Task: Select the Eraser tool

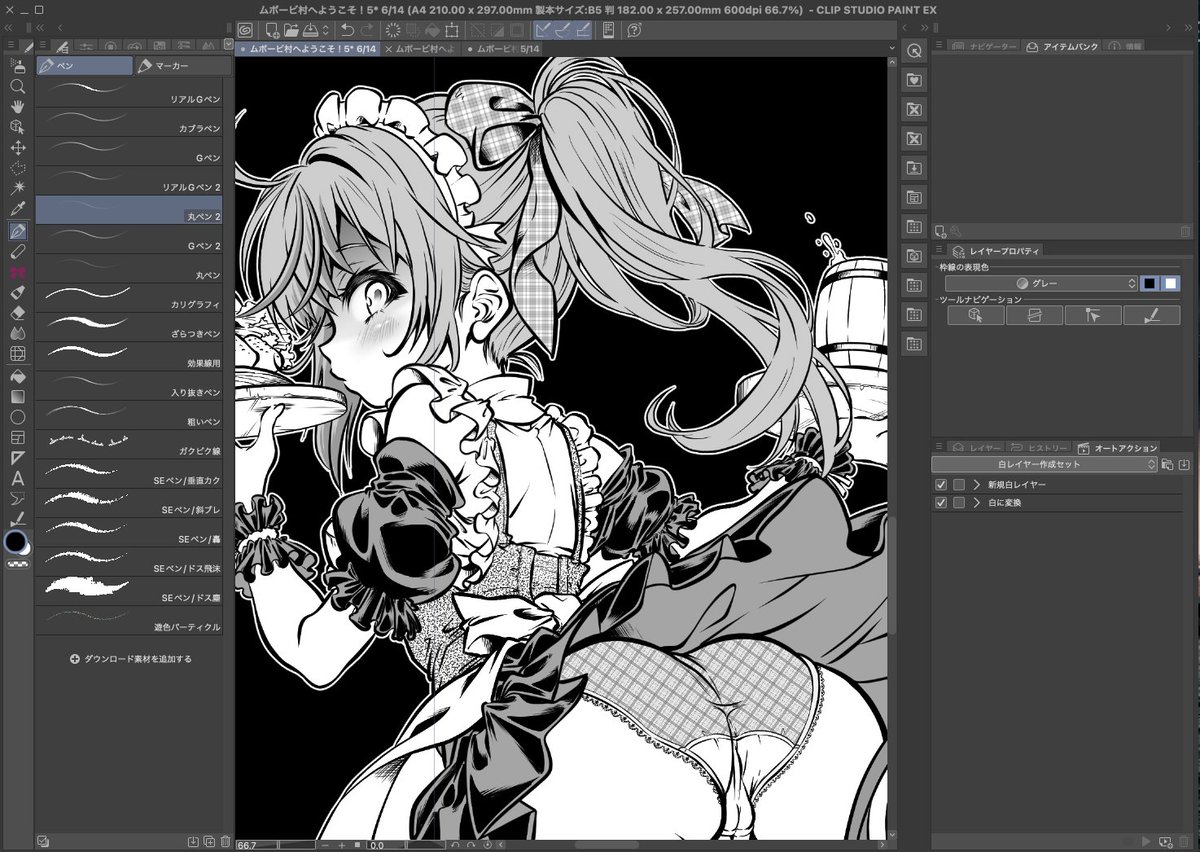Action: pyautogui.click(x=17, y=313)
